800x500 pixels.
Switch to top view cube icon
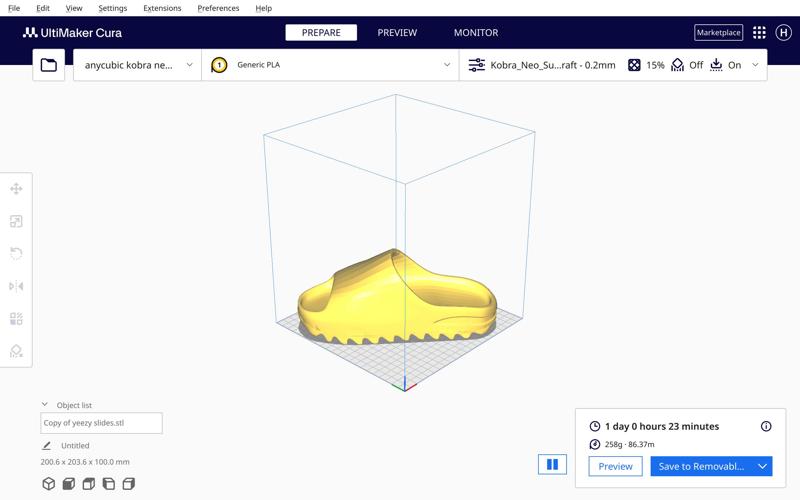pyautogui.click(x=89, y=483)
